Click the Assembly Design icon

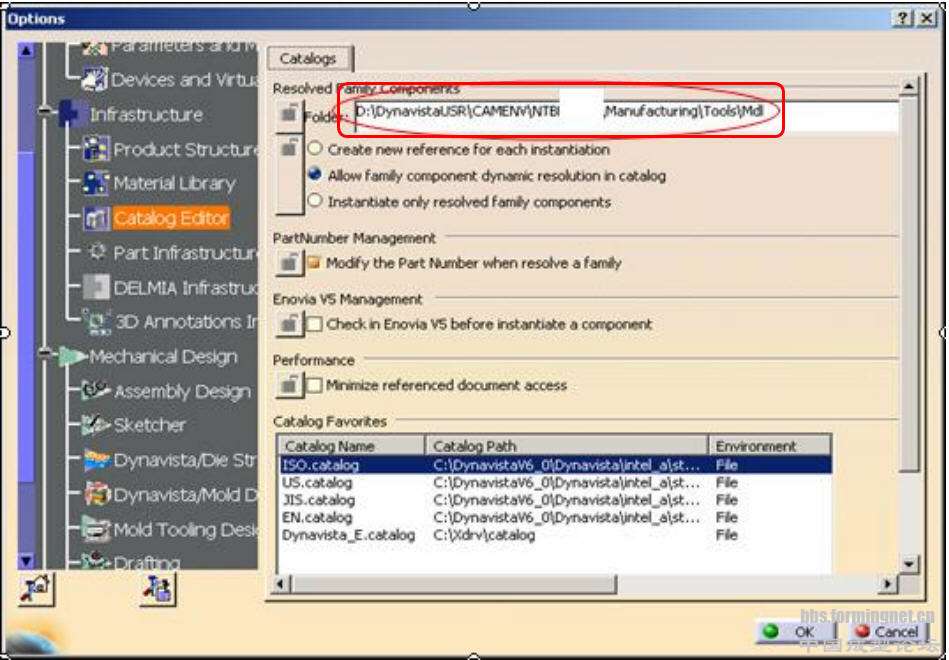click(97, 391)
